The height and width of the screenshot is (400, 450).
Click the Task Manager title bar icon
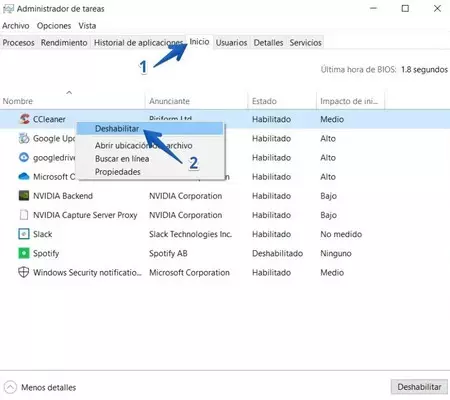point(8,9)
